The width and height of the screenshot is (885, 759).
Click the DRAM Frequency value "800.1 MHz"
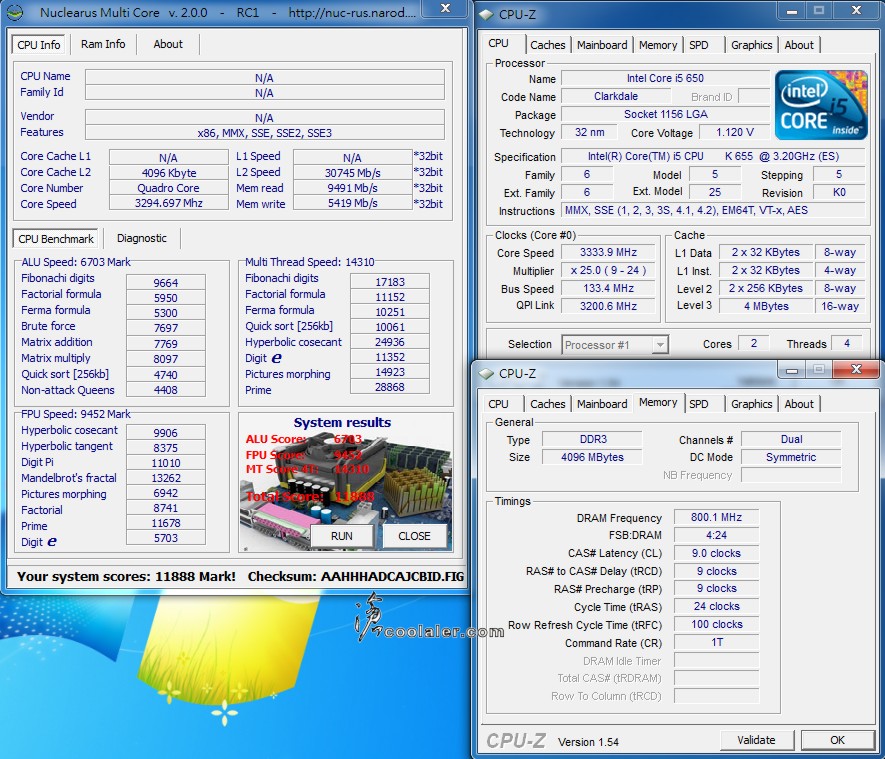716,517
